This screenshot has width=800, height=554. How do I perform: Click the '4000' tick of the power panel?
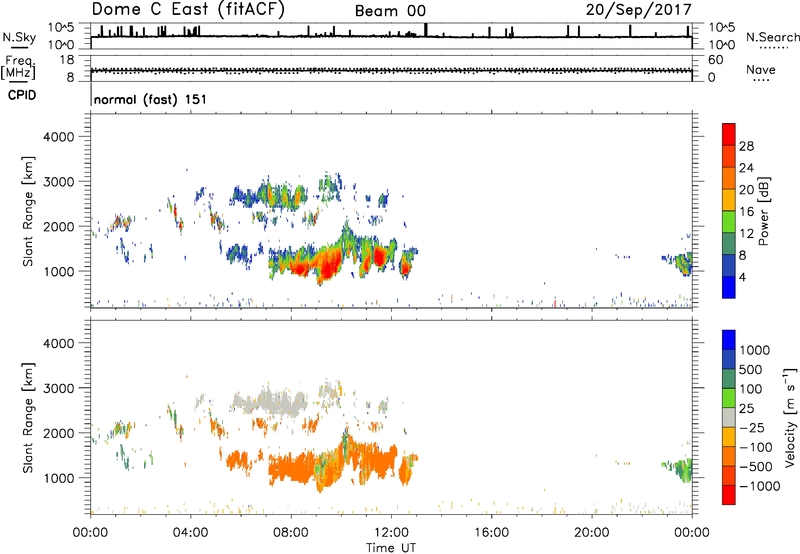[58, 137]
